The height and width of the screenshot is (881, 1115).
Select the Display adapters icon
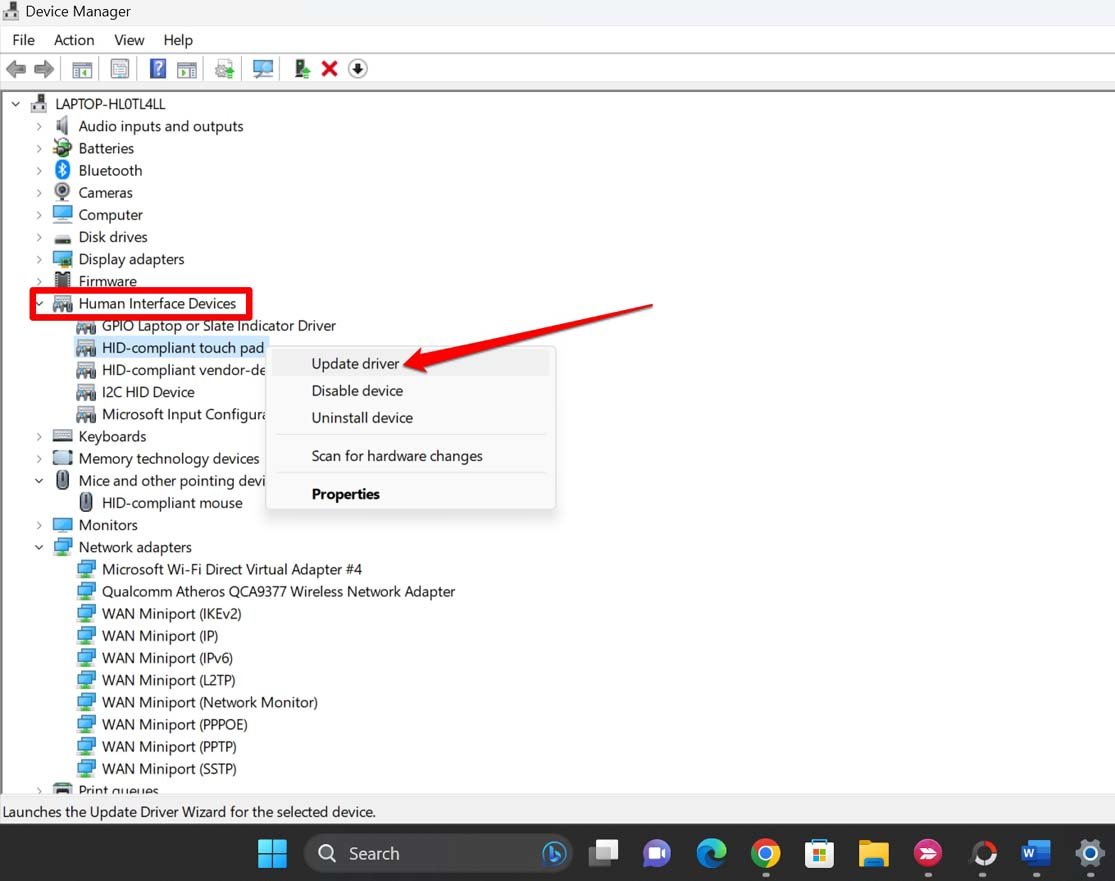pos(63,259)
